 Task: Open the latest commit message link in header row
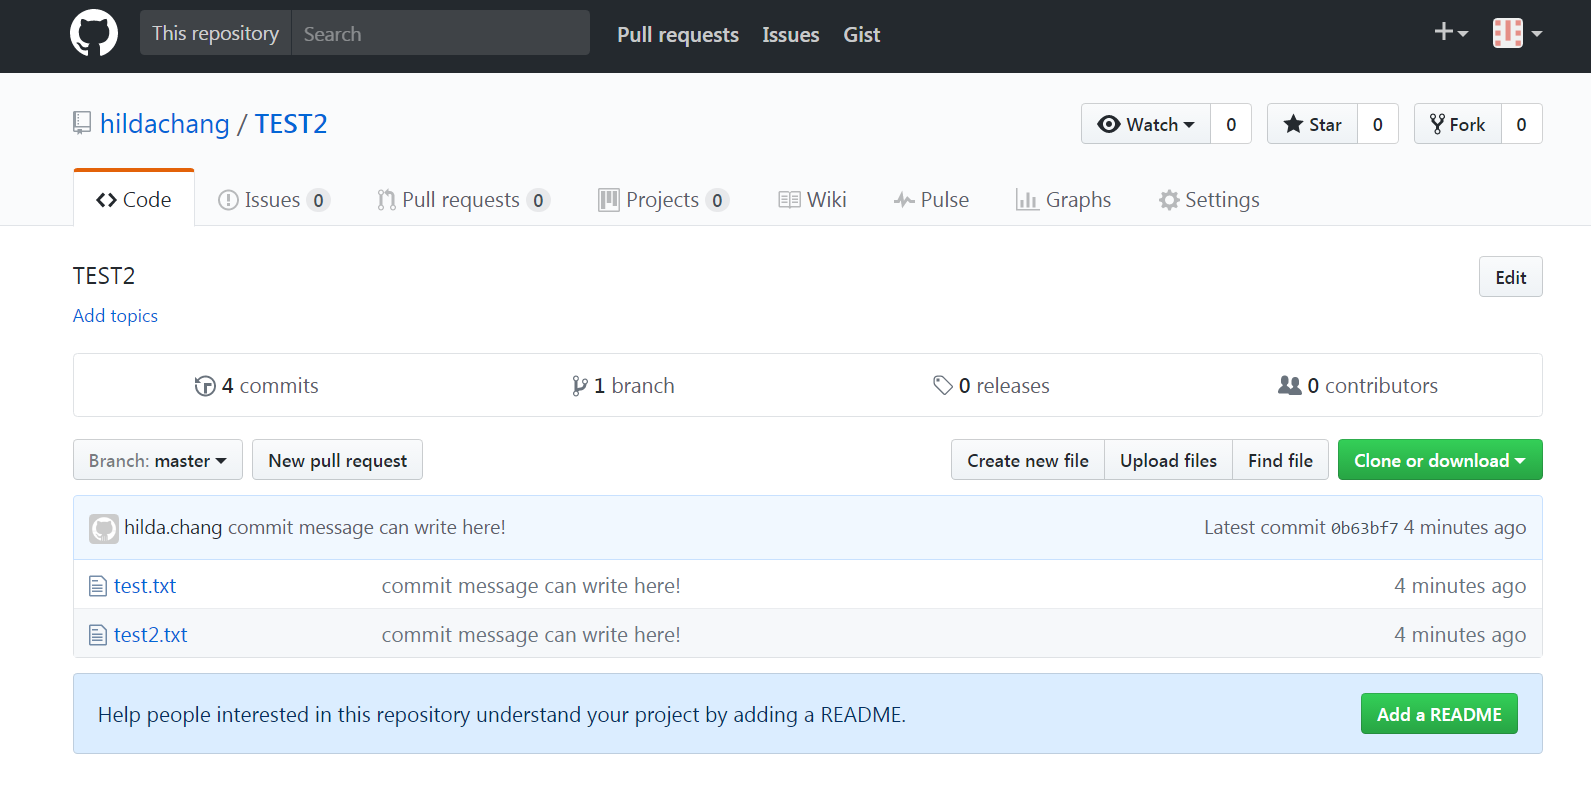(367, 527)
